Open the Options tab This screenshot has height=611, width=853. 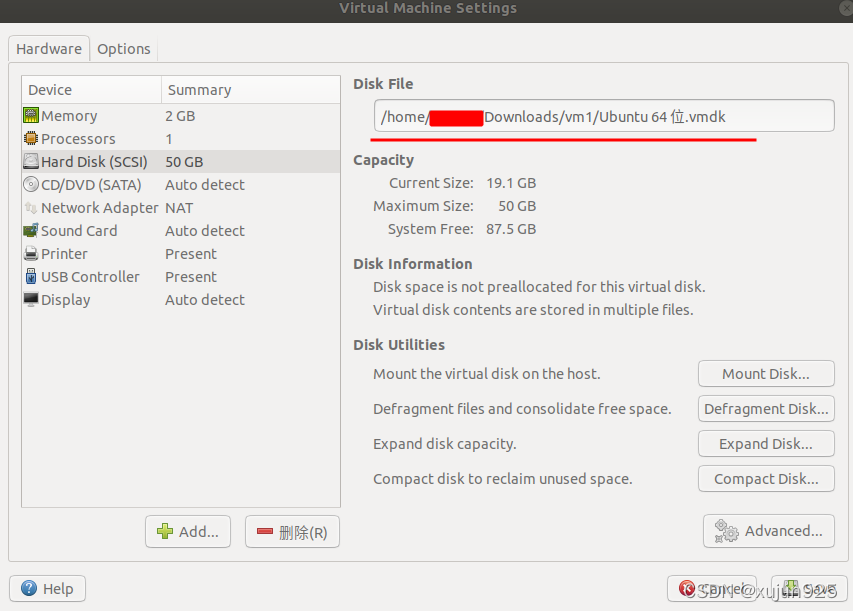click(123, 48)
